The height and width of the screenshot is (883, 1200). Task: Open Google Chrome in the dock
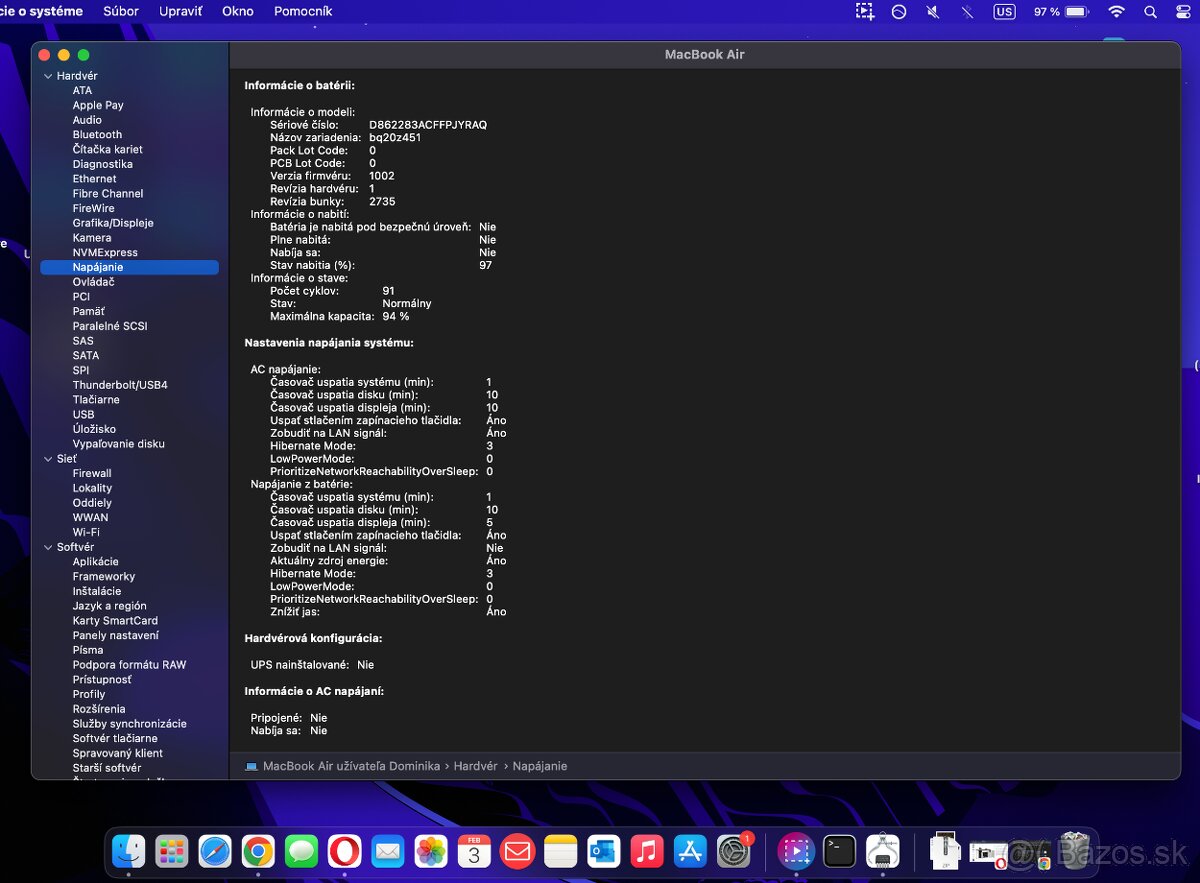(257, 851)
